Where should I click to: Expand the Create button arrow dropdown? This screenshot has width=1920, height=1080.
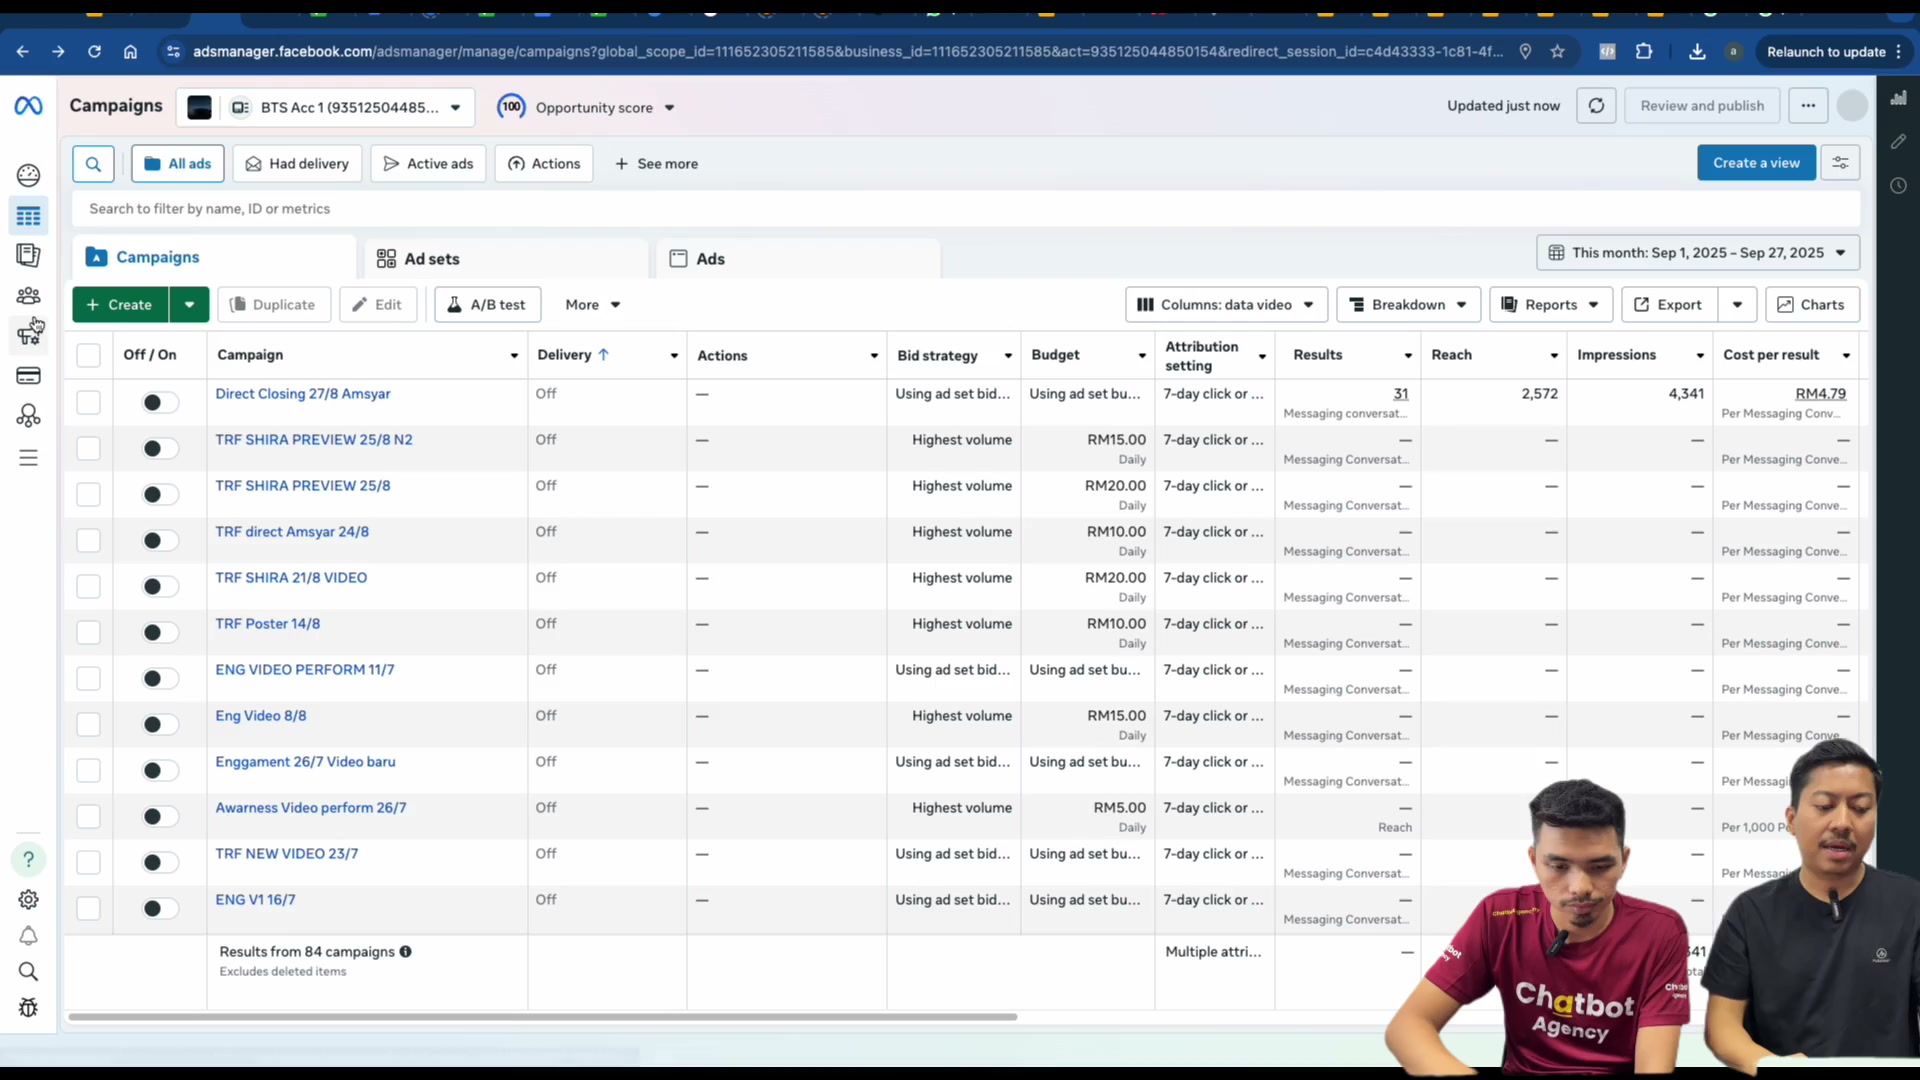click(189, 305)
